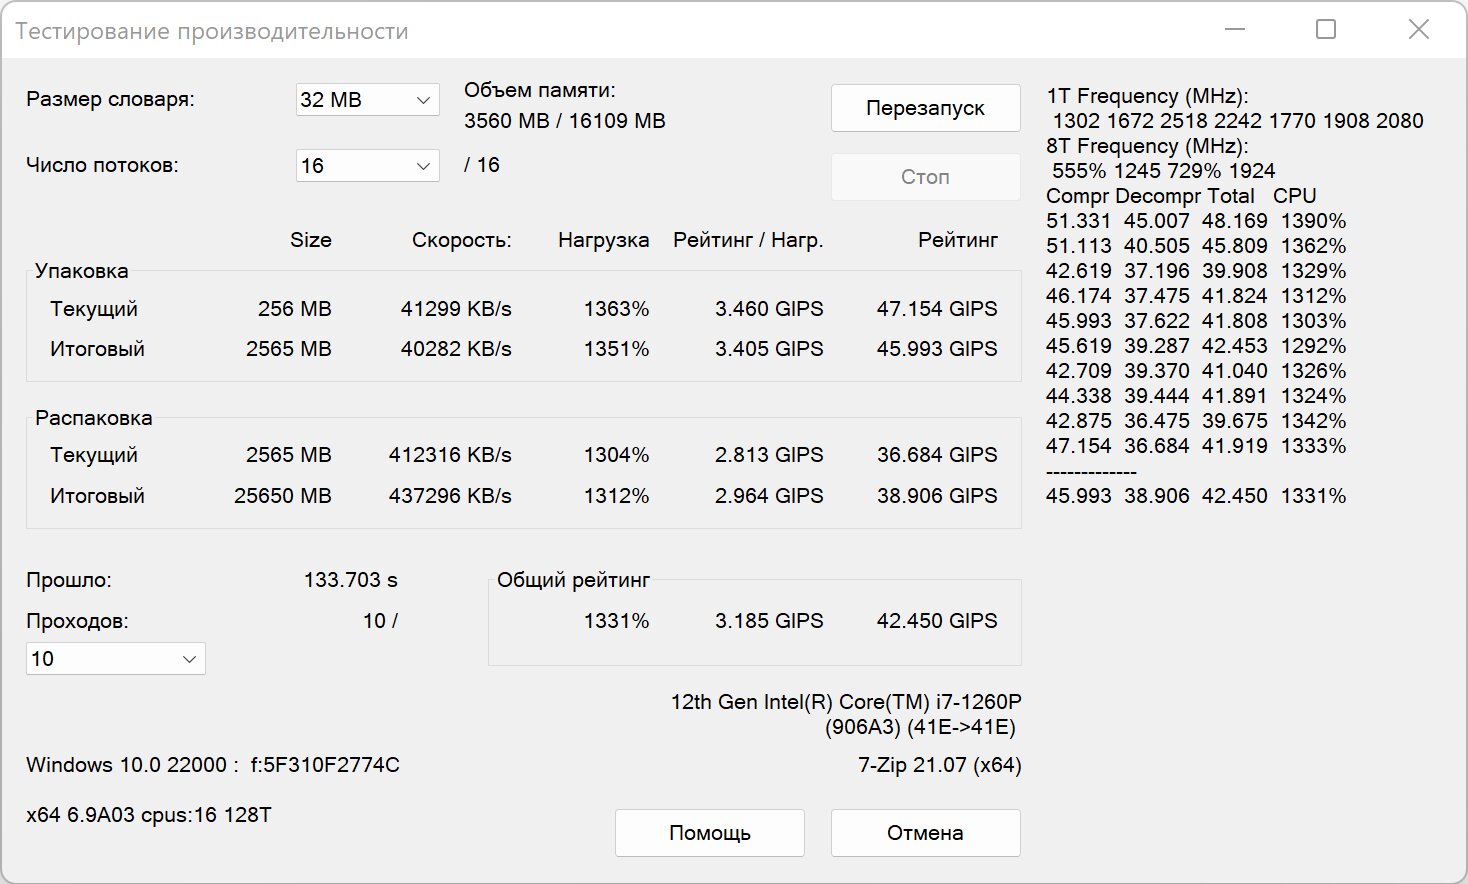Select unpacking current speed 412316 KB/s

pyautogui.click(x=450, y=455)
